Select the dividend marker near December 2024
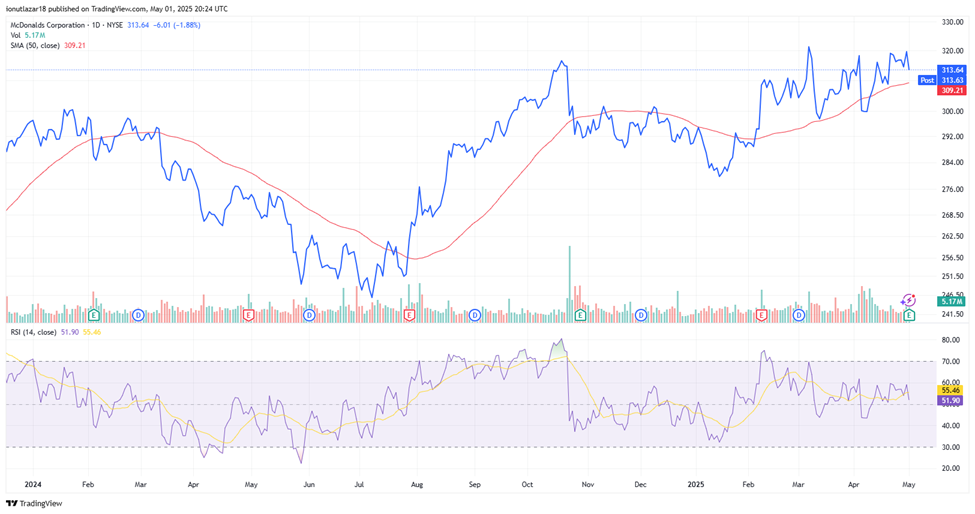The width and height of the screenshot is (975, 514). tap(637, 315)
